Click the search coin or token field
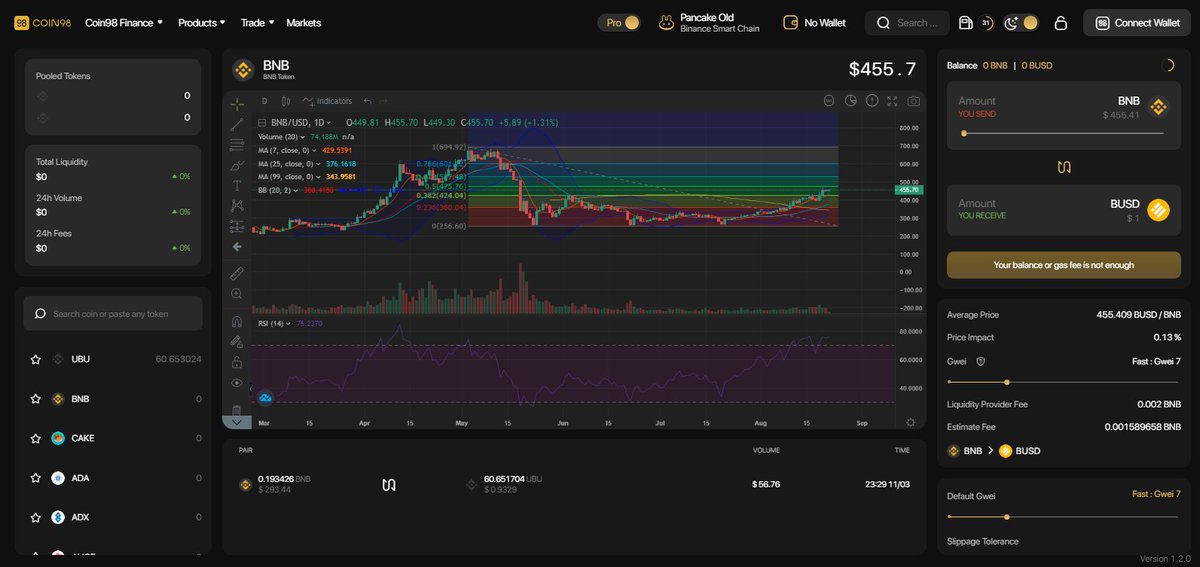1200x567 pixels. (113, 313)
